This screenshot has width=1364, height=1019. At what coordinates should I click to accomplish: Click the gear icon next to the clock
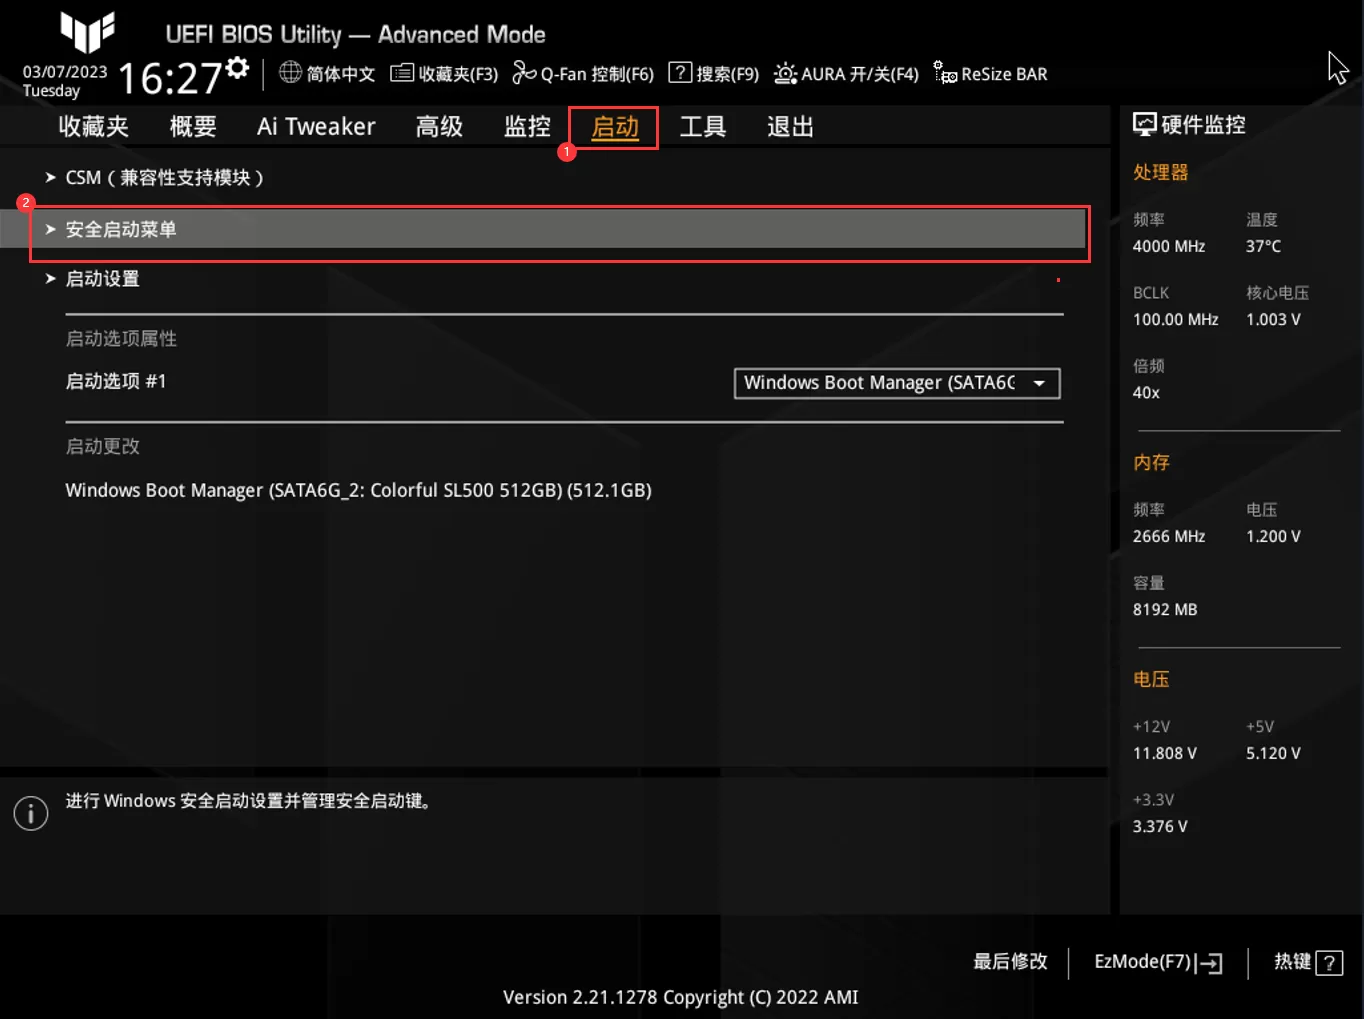237,68
